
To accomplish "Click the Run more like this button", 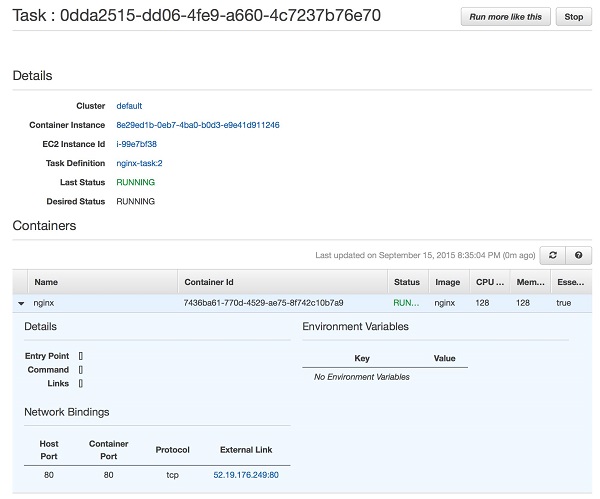I will coord(505,17).
